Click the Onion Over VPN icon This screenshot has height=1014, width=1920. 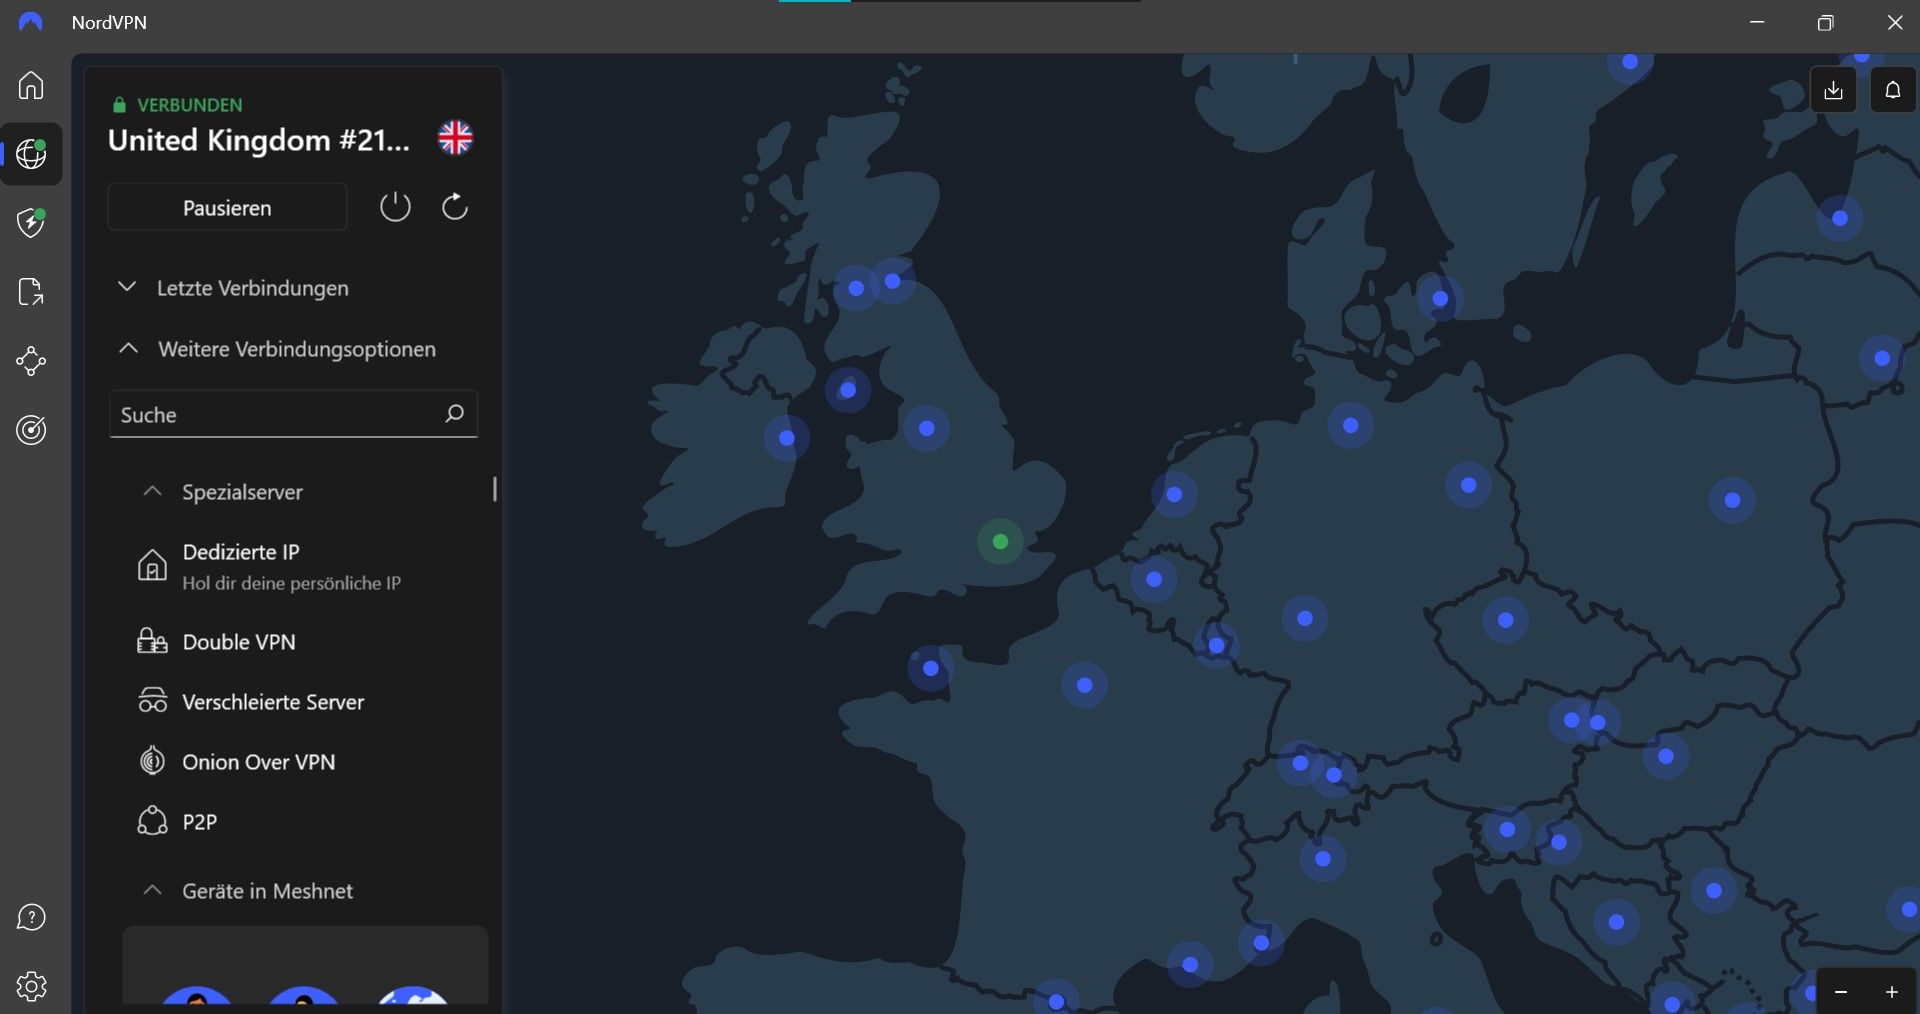pyautogui.click(x=152, y=761)
